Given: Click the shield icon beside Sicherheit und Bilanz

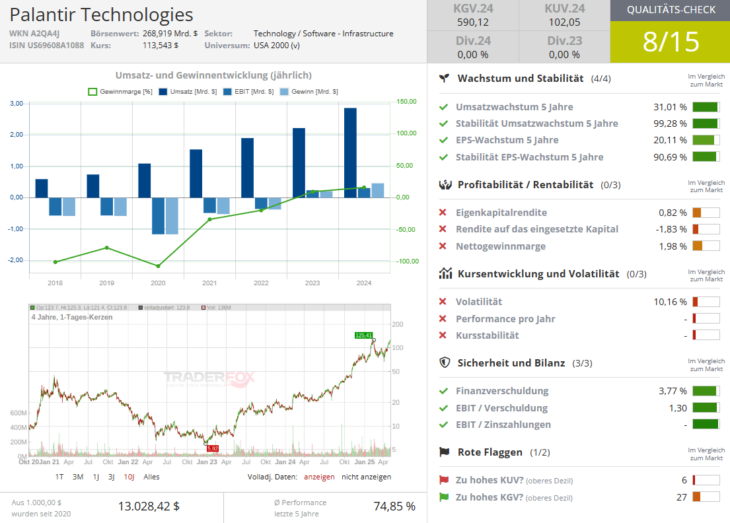Looking at the screenshot, I should pyautogui.click(x=445, y=362).
